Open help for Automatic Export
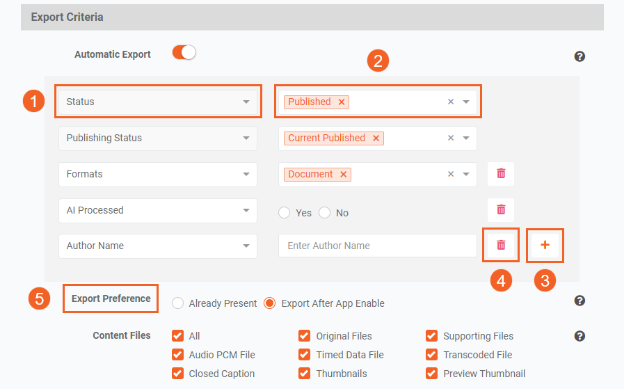Viewport: 624px width, 389px height. (x=579, y=57)
